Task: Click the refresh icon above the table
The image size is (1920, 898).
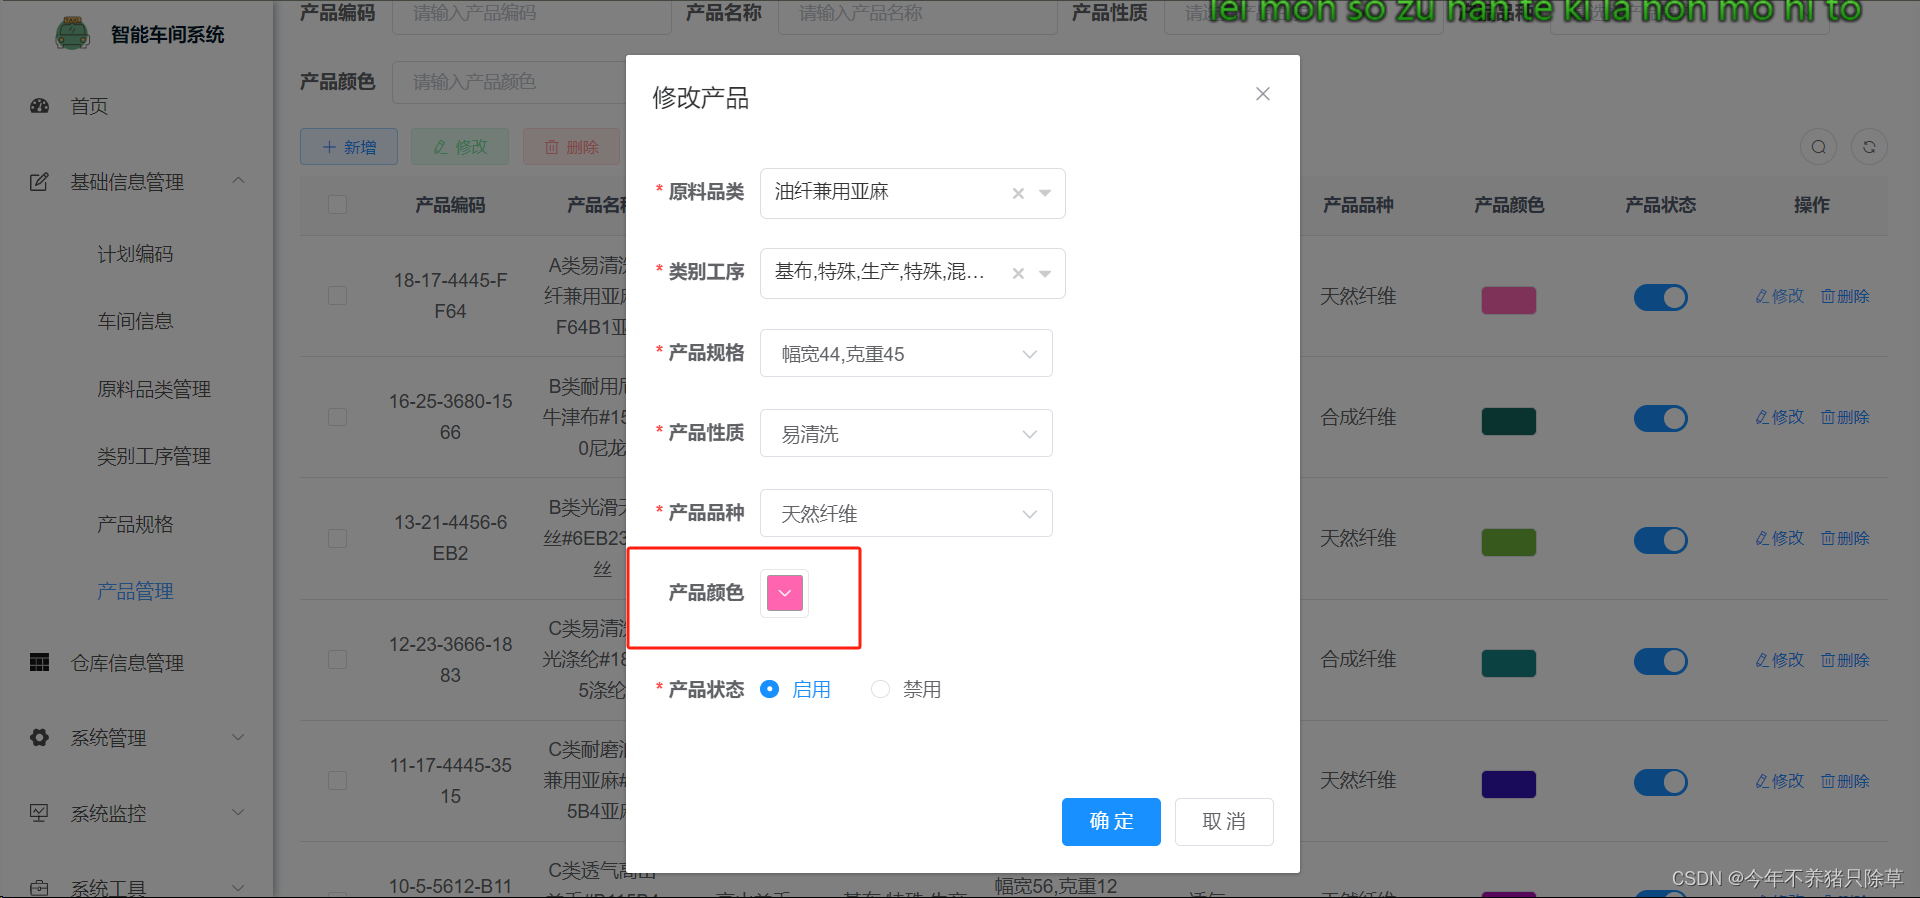Action: click(x=1869, y=147)
